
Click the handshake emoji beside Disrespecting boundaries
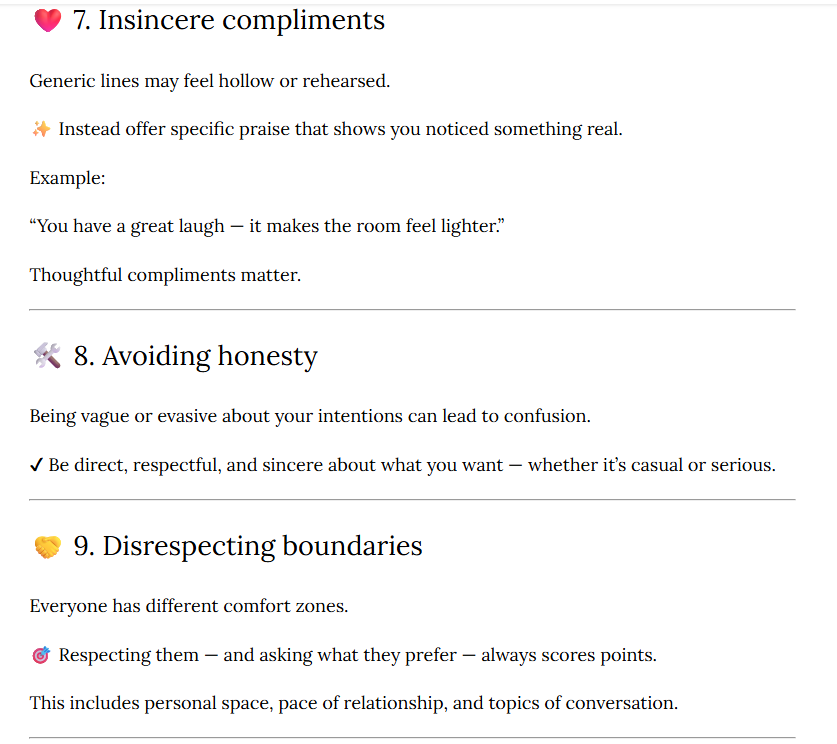tap(47, 547)
